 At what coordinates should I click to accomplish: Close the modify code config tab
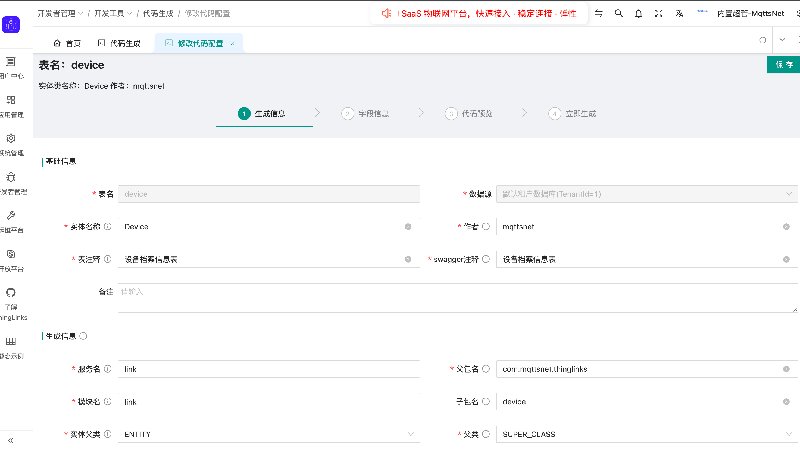(232, 44)
